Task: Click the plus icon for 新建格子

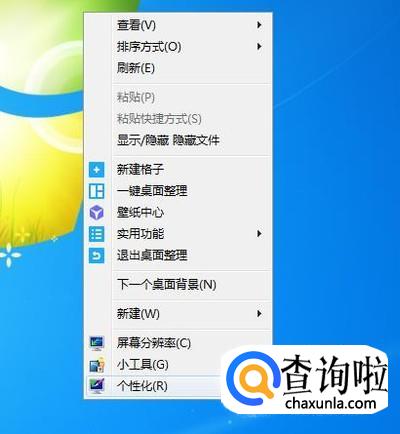Action: click(96, 170)
